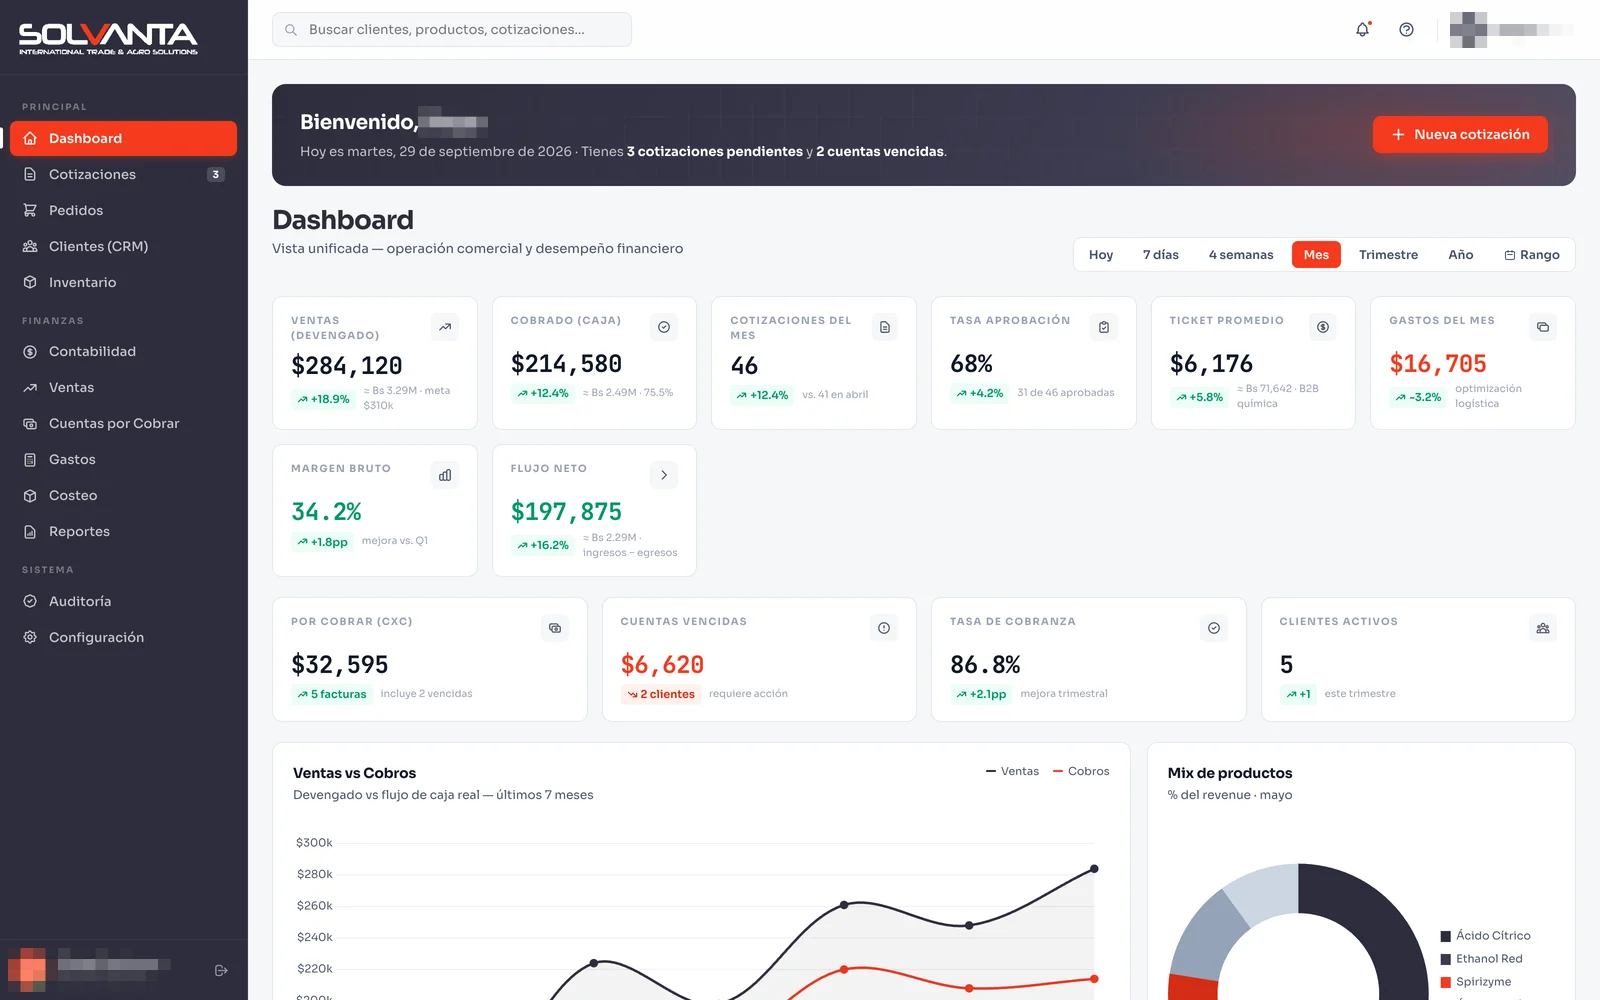Click the bar chart icon on Margen Bruto card

click(445, 475)
